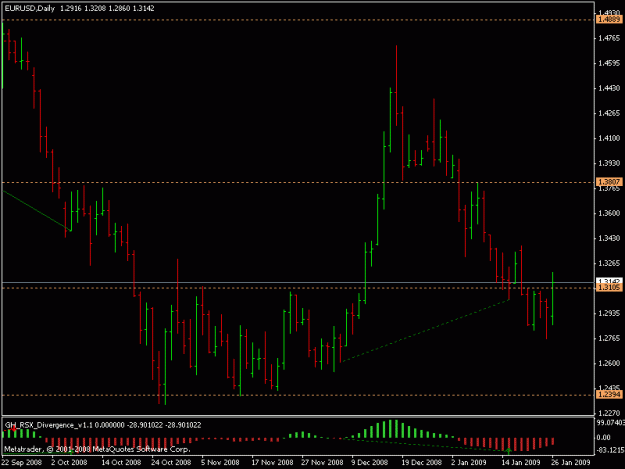
Task: Select the grey current-price horizontal line
Action: (298, 283)
